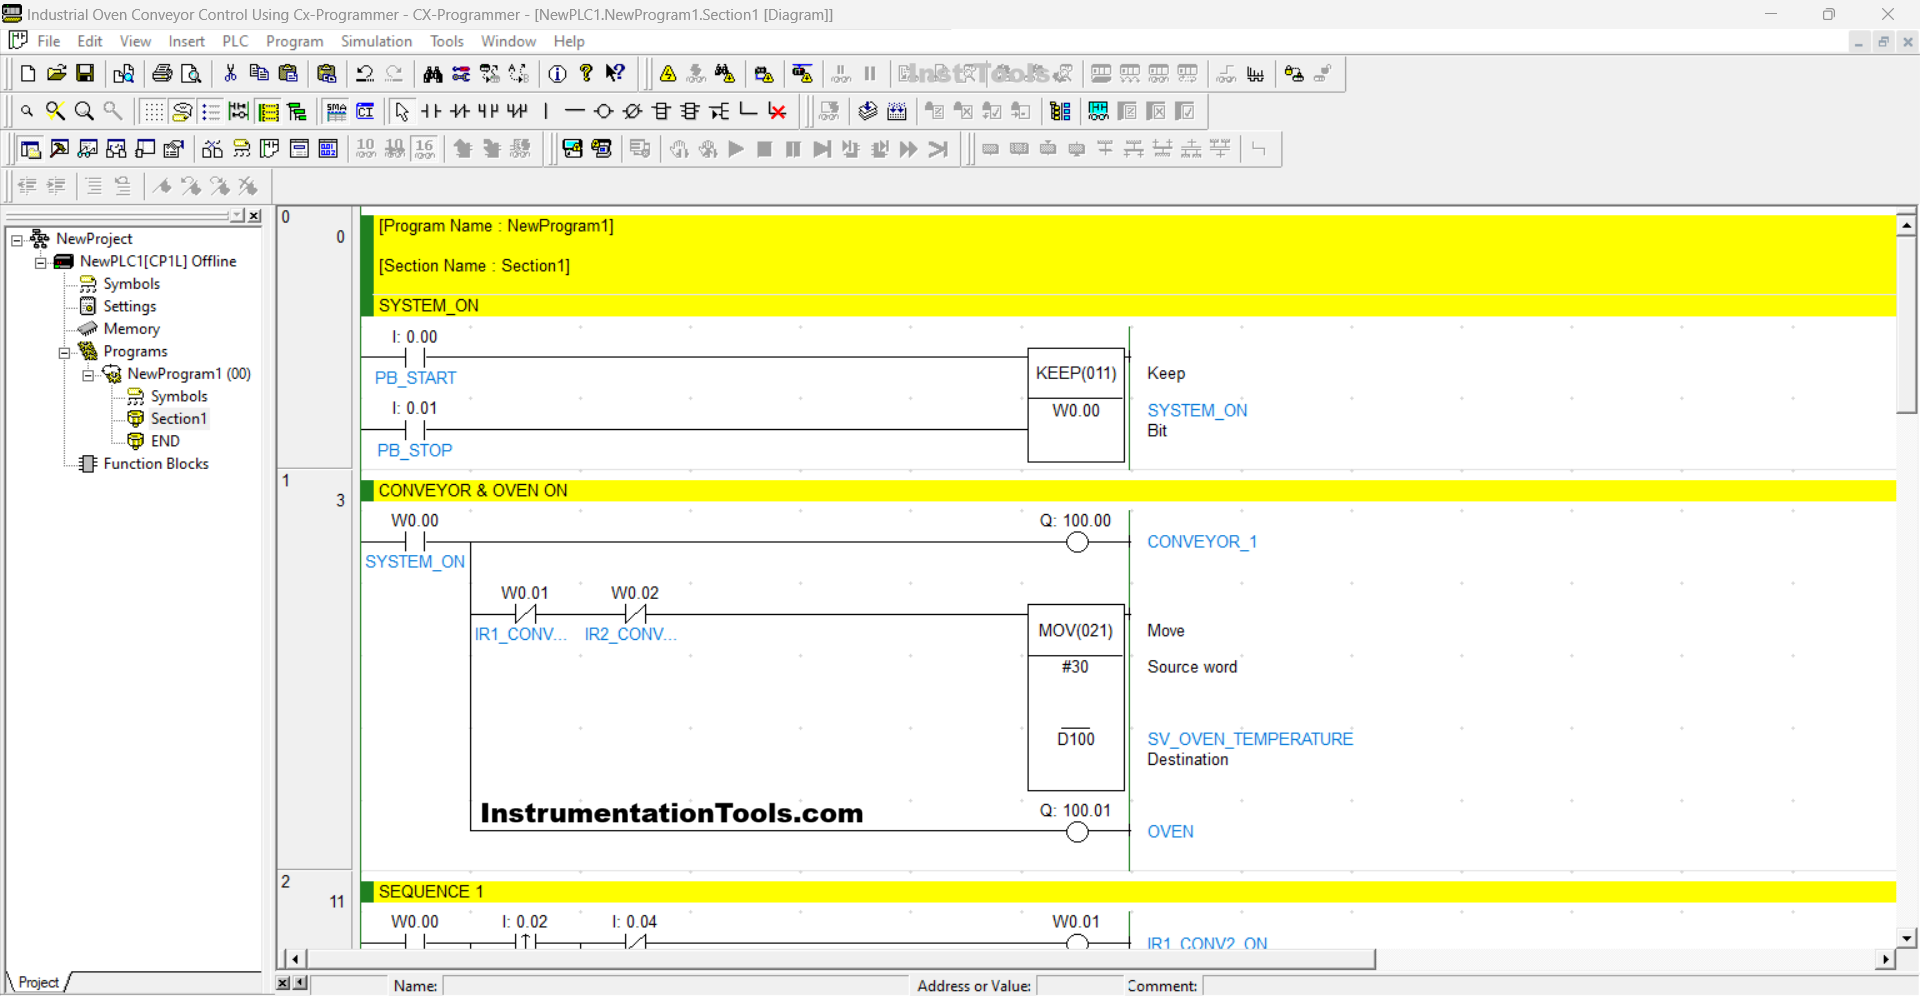Click the Save floppy disk icon

point(85,74)
